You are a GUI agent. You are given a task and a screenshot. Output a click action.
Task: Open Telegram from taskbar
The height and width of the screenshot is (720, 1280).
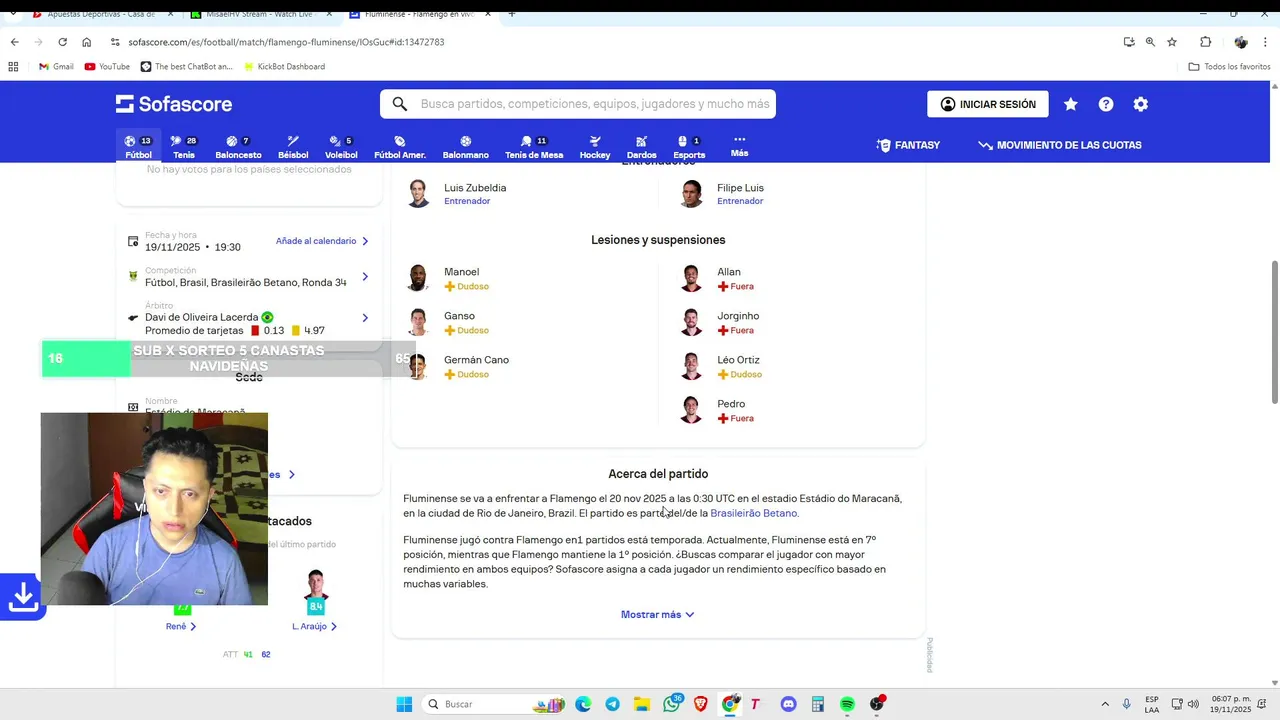(612, 704)
